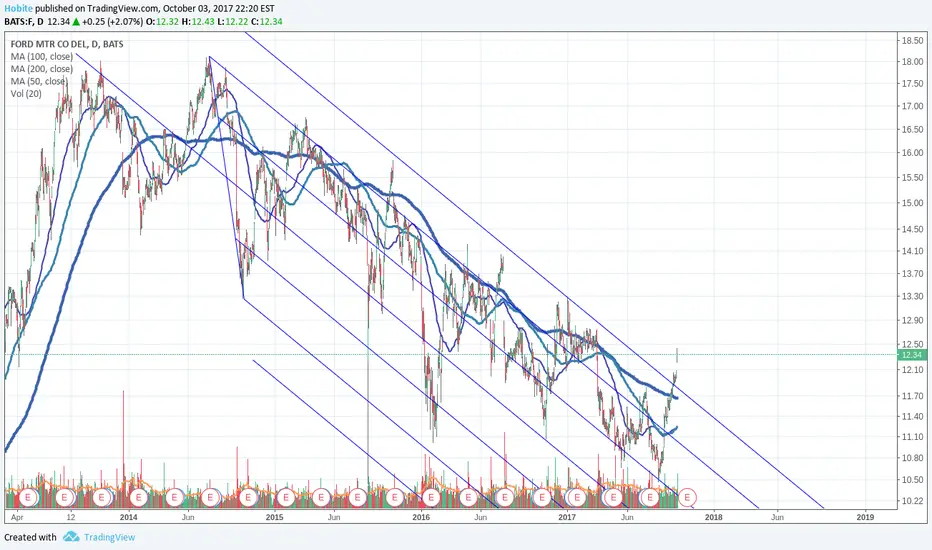
Task: Click the Apr time axis label
Action: point(17,517)
